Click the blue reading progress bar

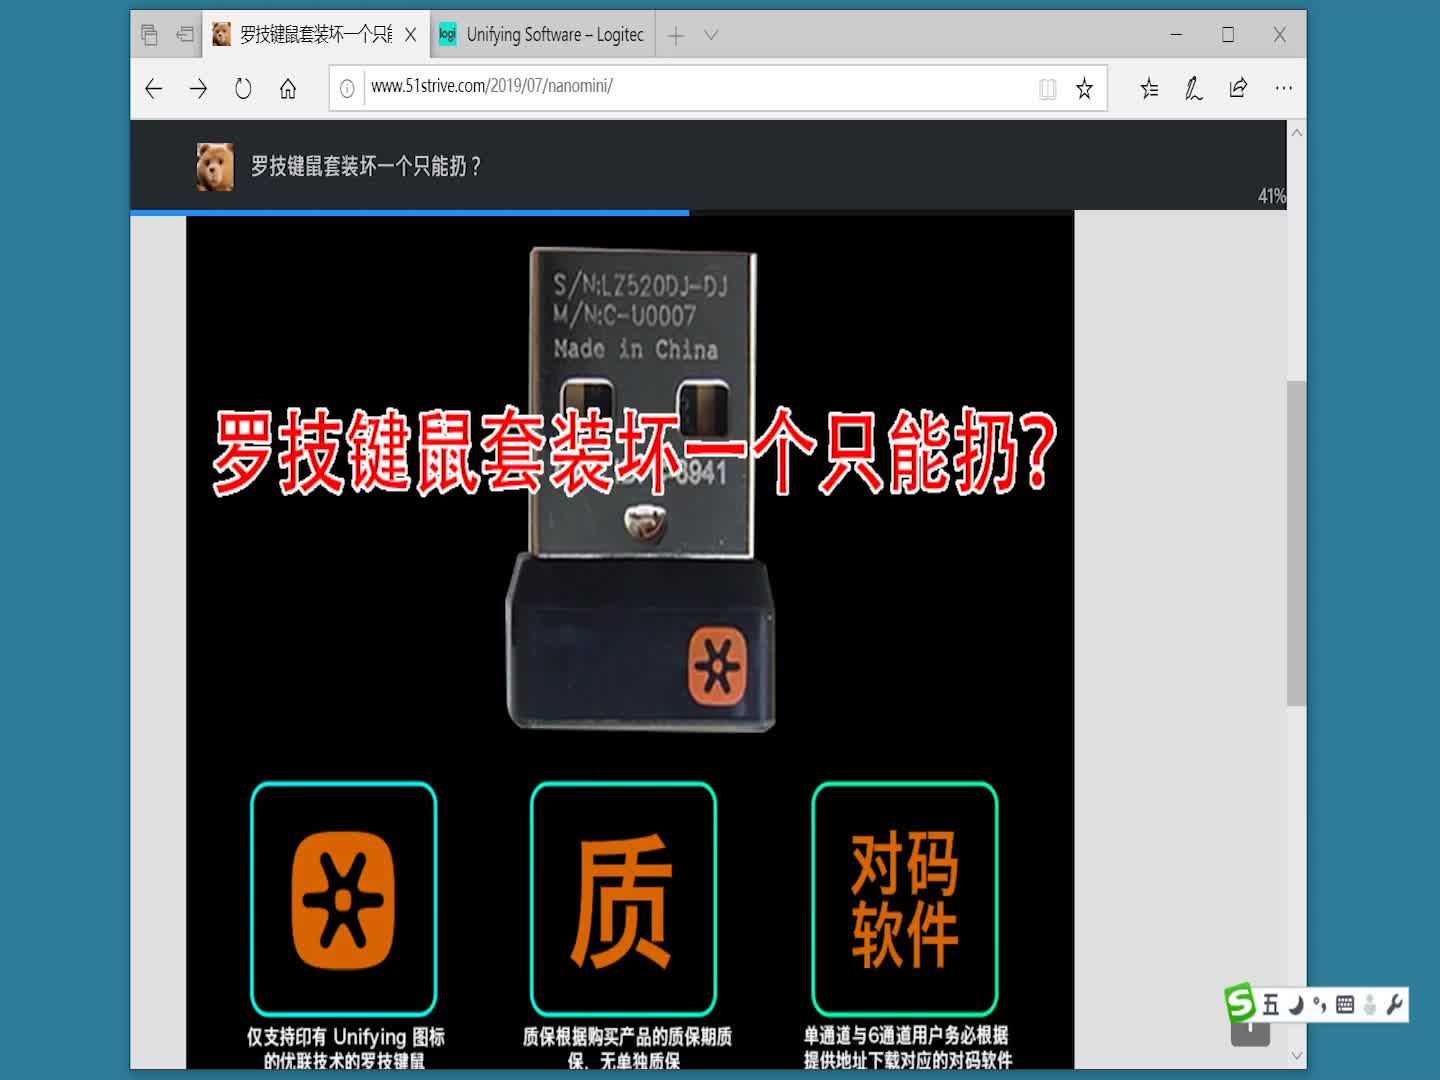coord(410,212)
